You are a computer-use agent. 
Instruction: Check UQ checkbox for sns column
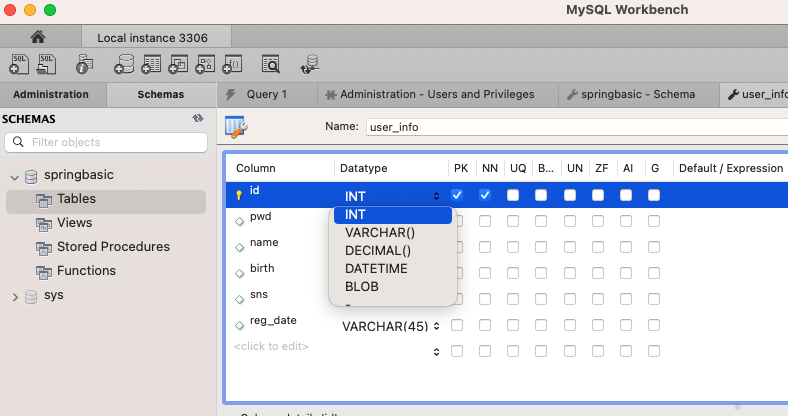tap(513, 299)
